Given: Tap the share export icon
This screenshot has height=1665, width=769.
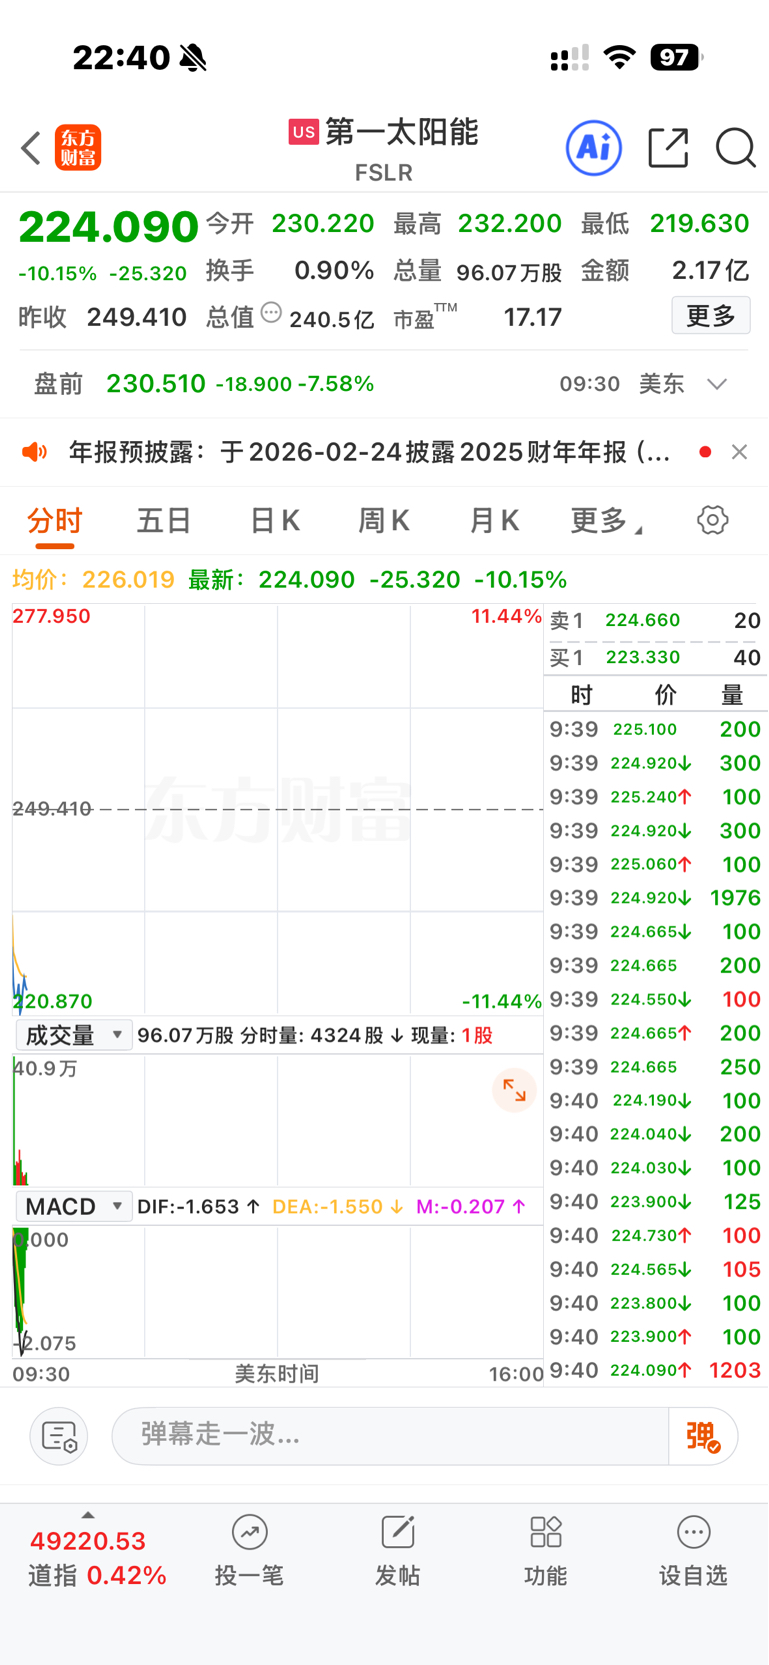Looking at the screenshot, I should tap(668, 148).
